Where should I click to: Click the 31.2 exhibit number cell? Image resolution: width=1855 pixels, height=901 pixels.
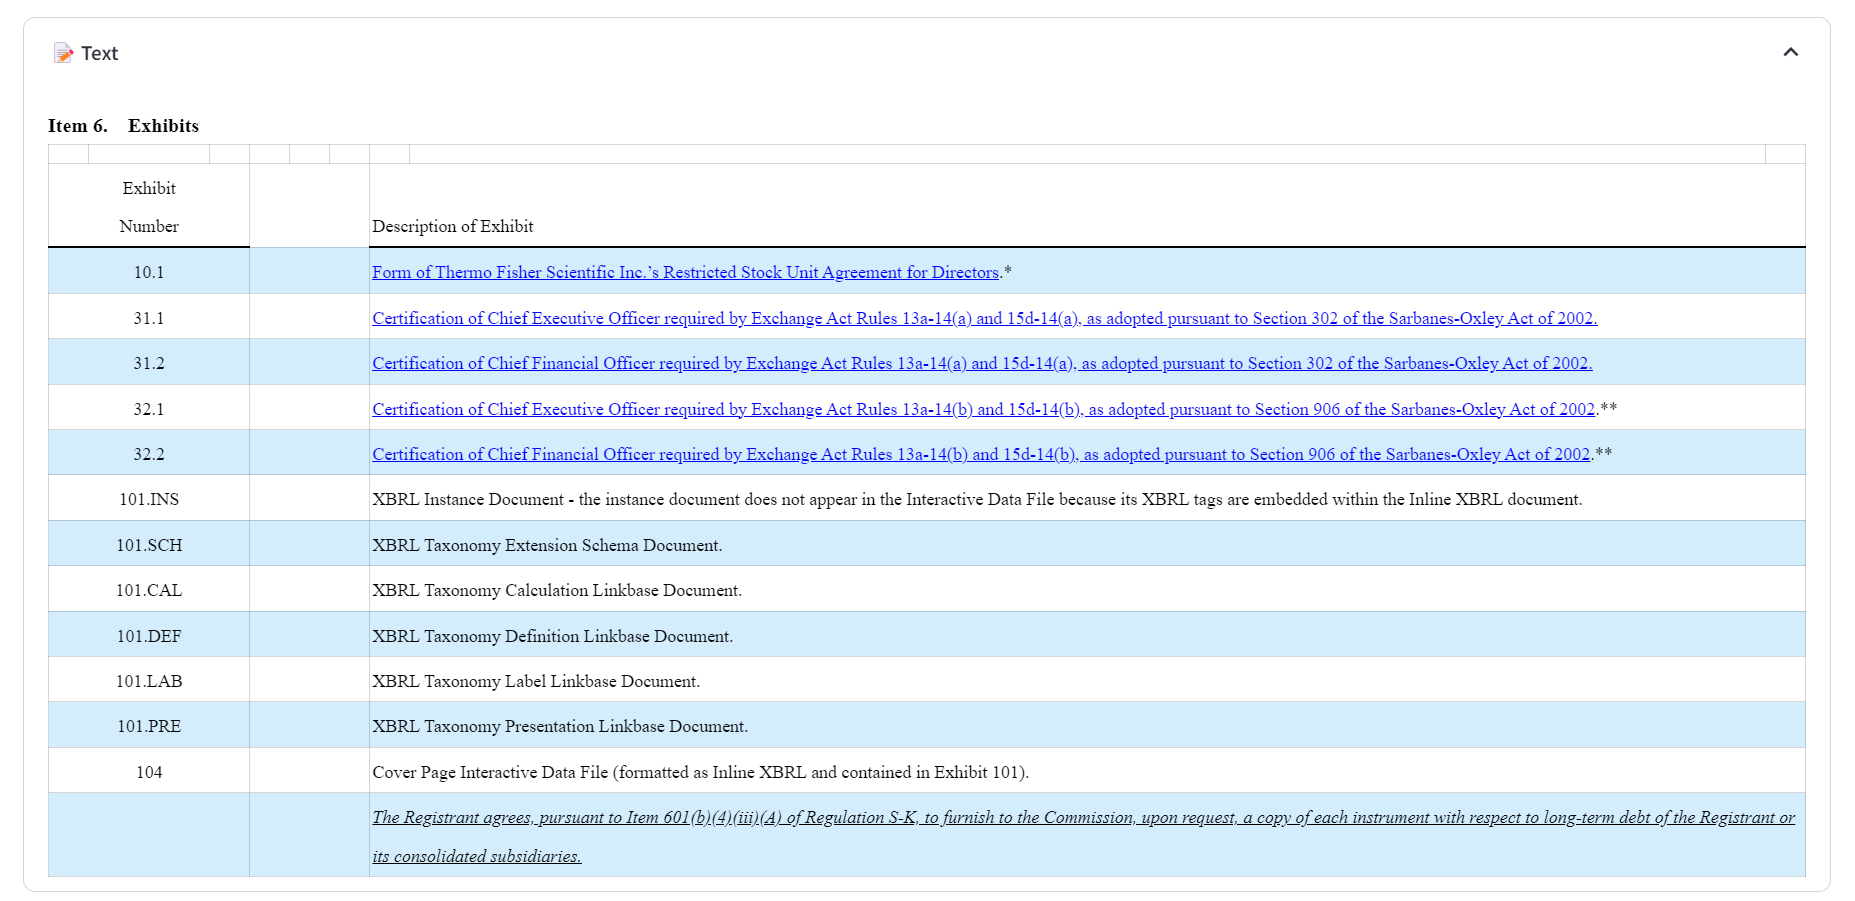tap(148, 362)
